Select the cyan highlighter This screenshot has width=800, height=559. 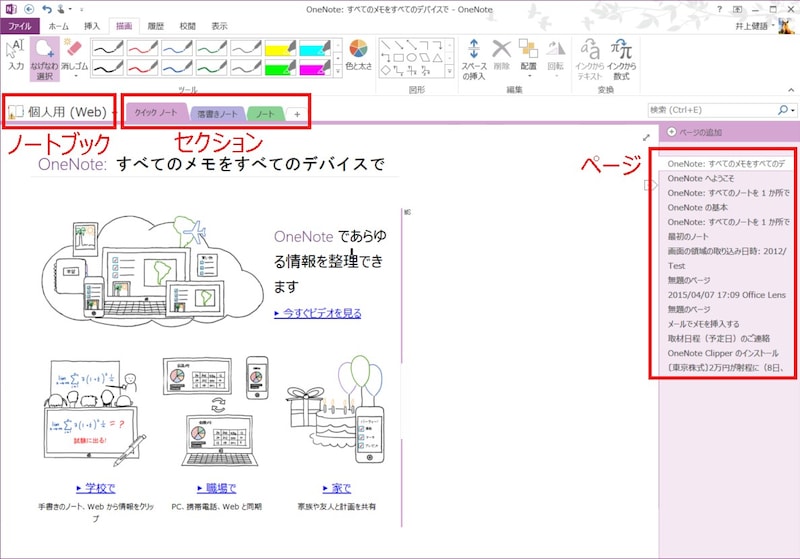(315, 48)
